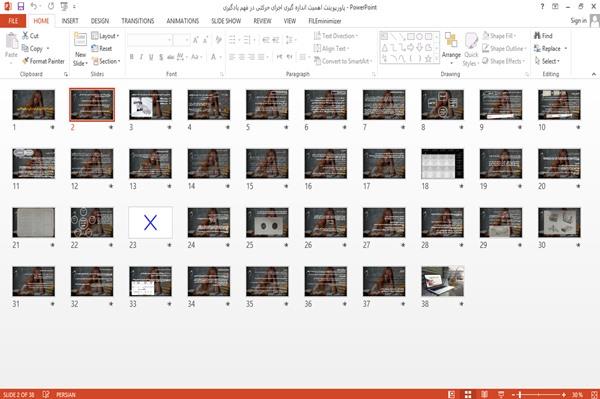Toggle justify text alignment
Image resolution: width=600 pixels, height=399 pixels.
click(261, 57)
